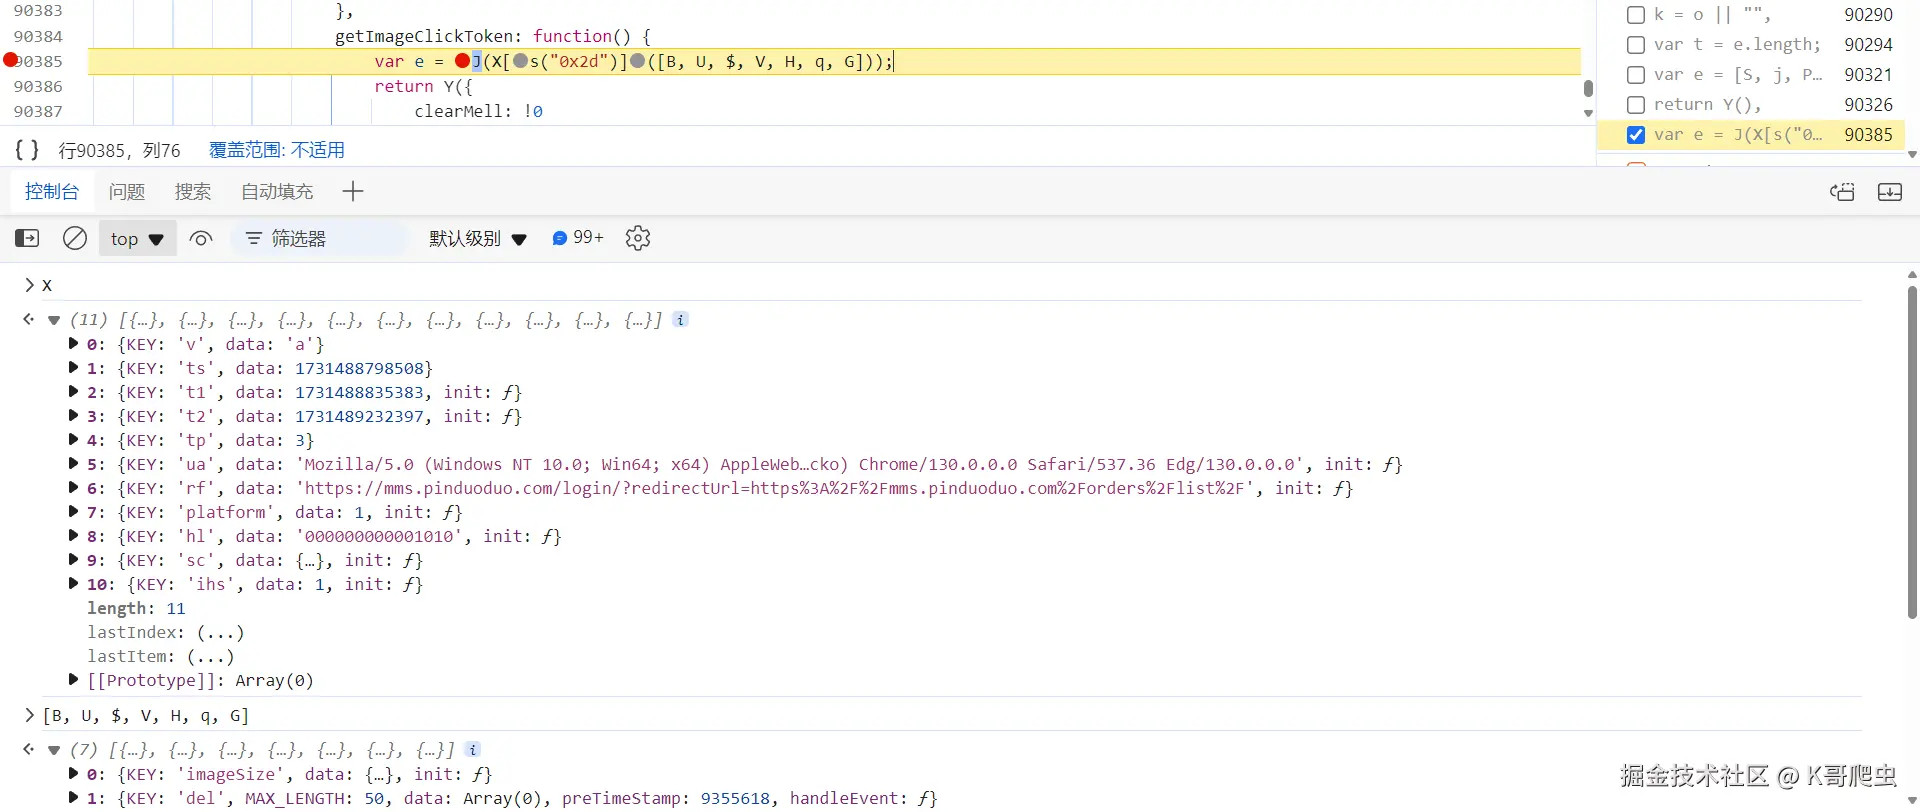
Task: Expand item 6 with KEY 'rf'
Action: tap(74, 488)
